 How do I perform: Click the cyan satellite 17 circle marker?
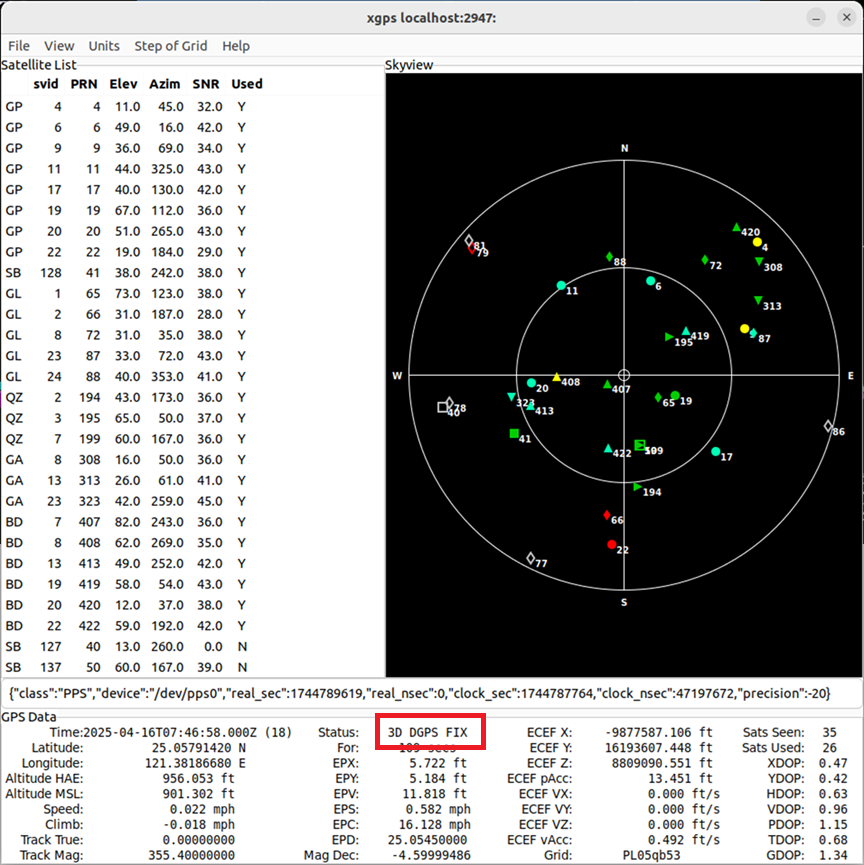716,452
